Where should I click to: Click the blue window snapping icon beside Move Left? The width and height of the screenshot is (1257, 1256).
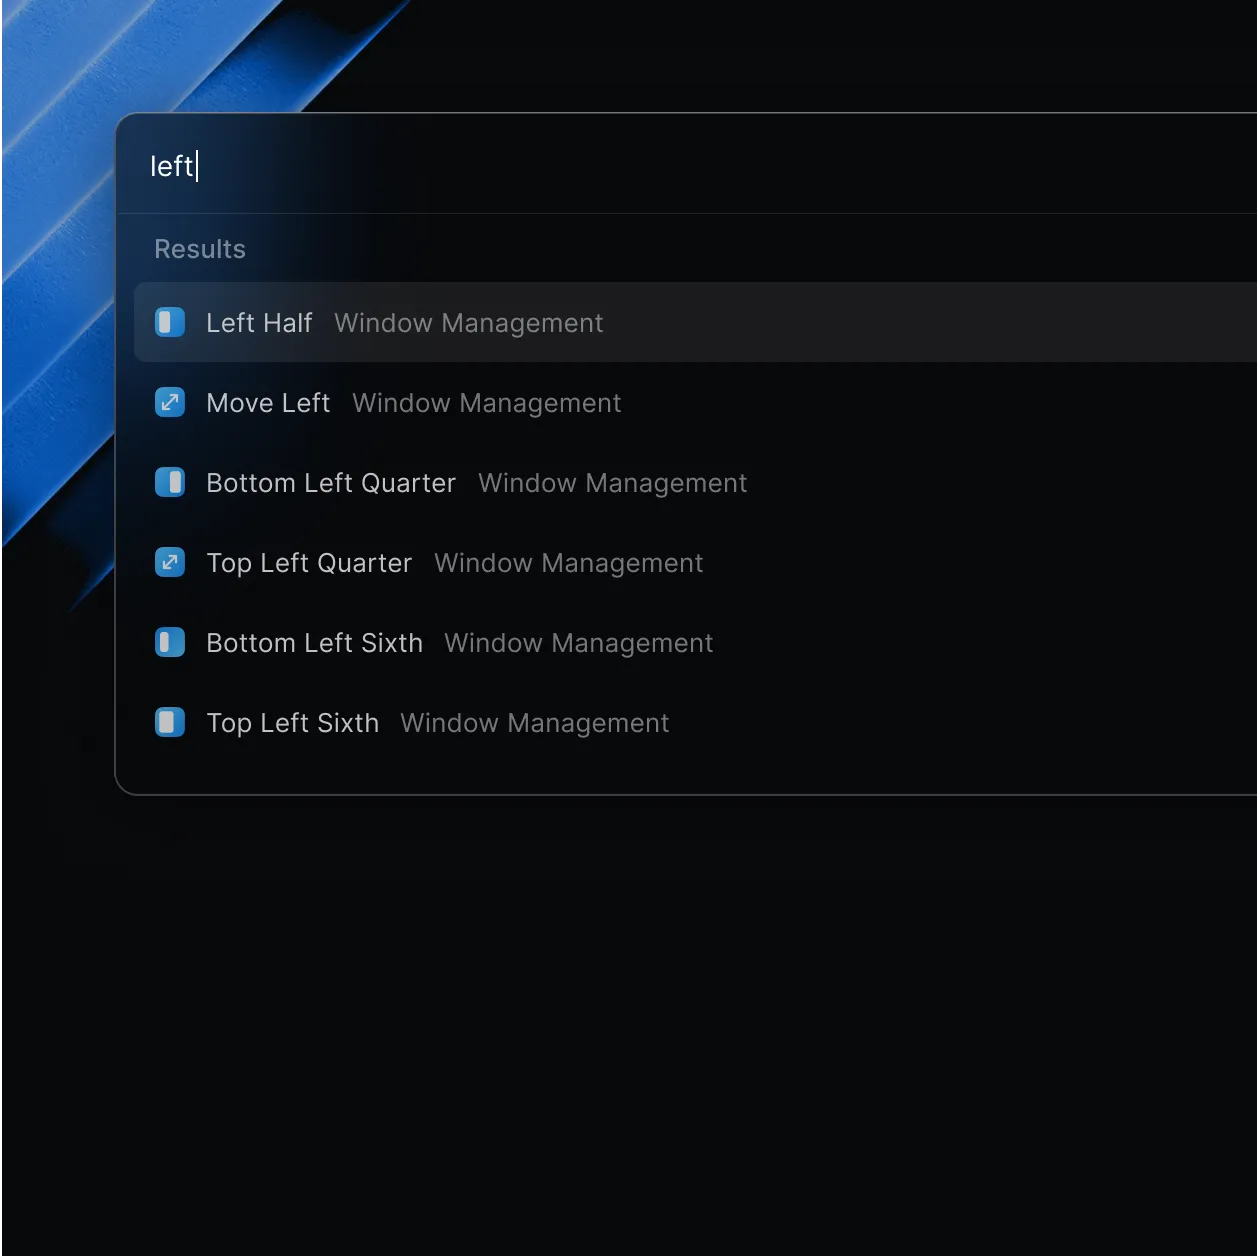click(x=170, y=402)
